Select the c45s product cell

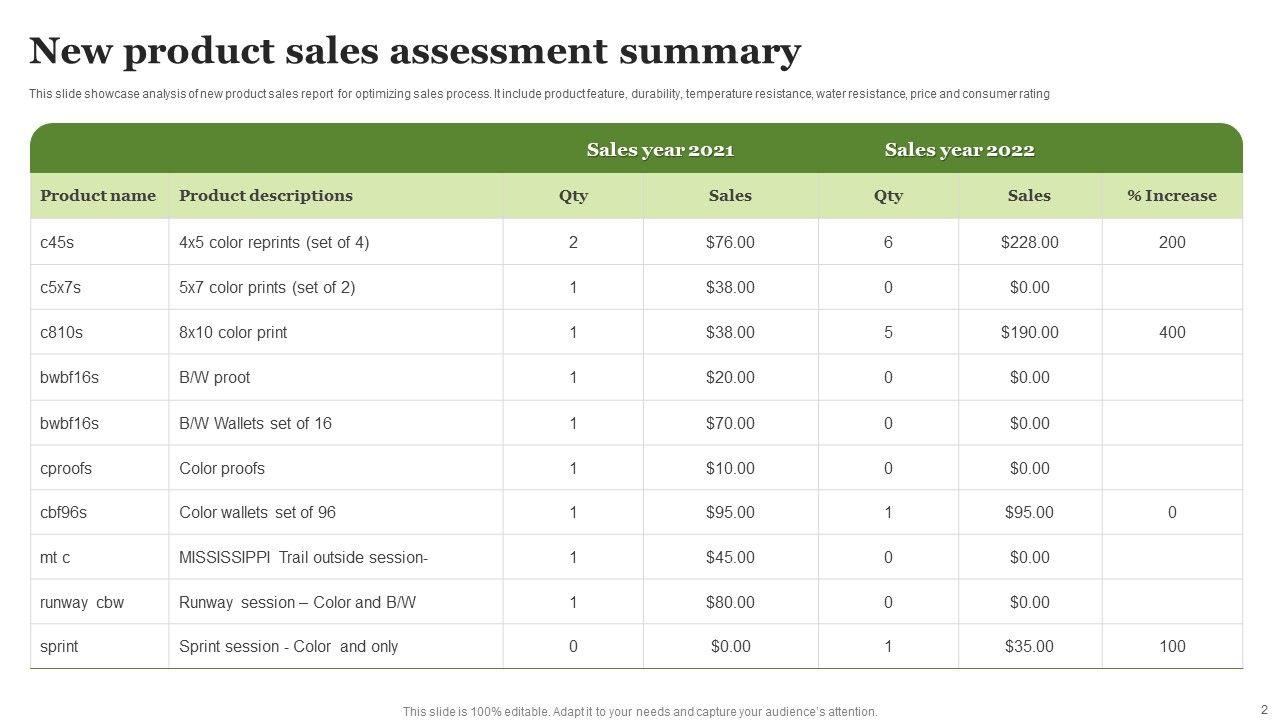point(57,242)
